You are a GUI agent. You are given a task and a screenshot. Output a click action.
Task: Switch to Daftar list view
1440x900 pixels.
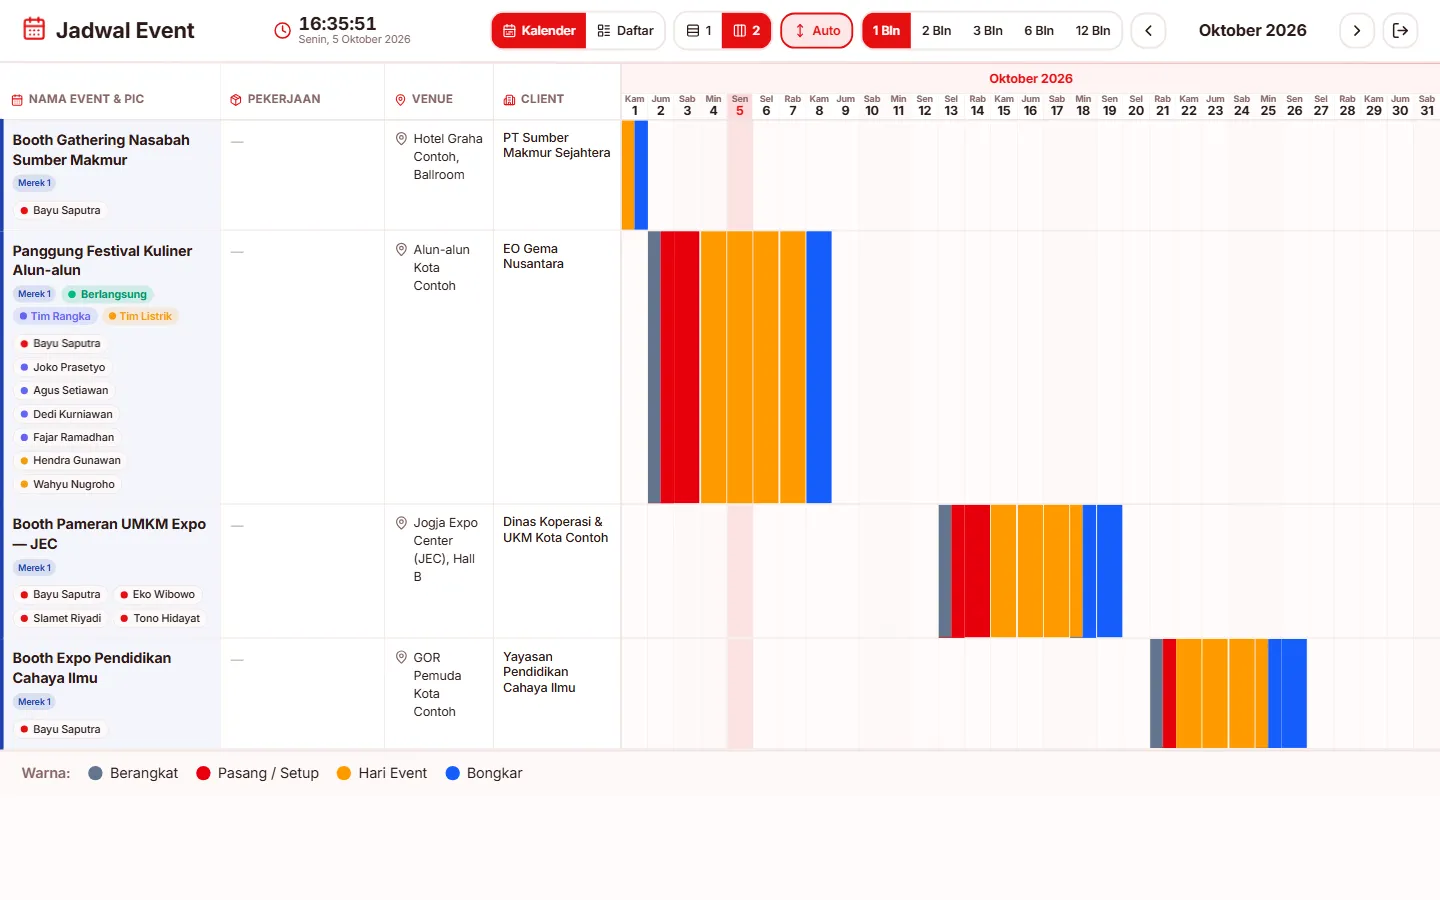[x=626, y=31]
